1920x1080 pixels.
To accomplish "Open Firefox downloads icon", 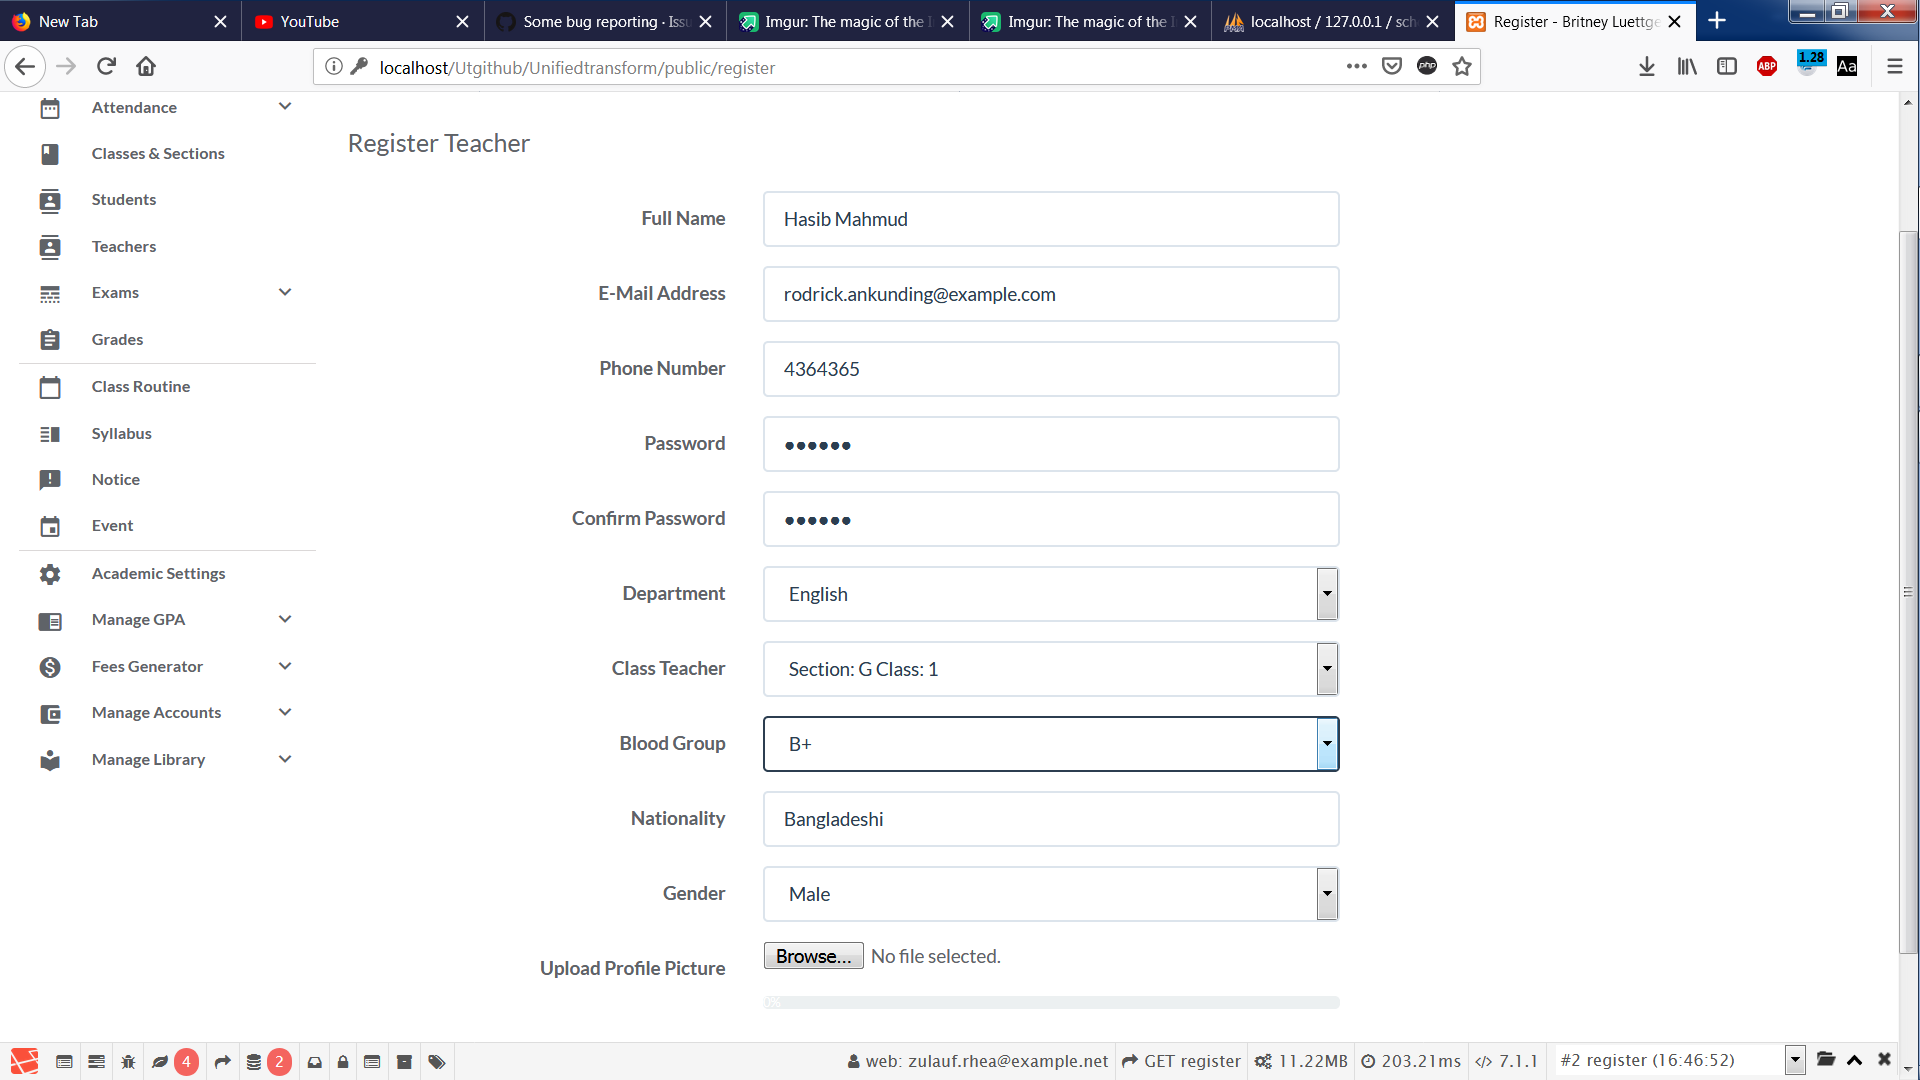I will [x=1647, y=66].
